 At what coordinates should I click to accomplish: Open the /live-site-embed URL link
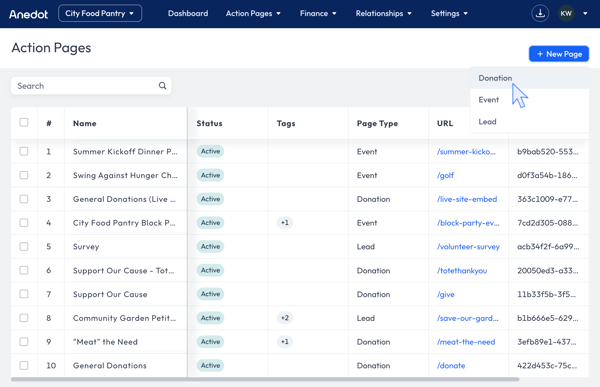click(467, 199)
